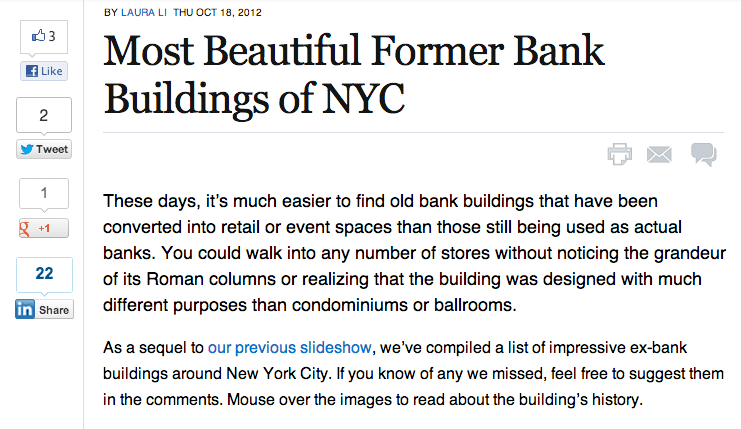Image resolution: width=741 pixels, height=429 pixels.
Task: Hit the red +1 label
Action: click(44, 228)
